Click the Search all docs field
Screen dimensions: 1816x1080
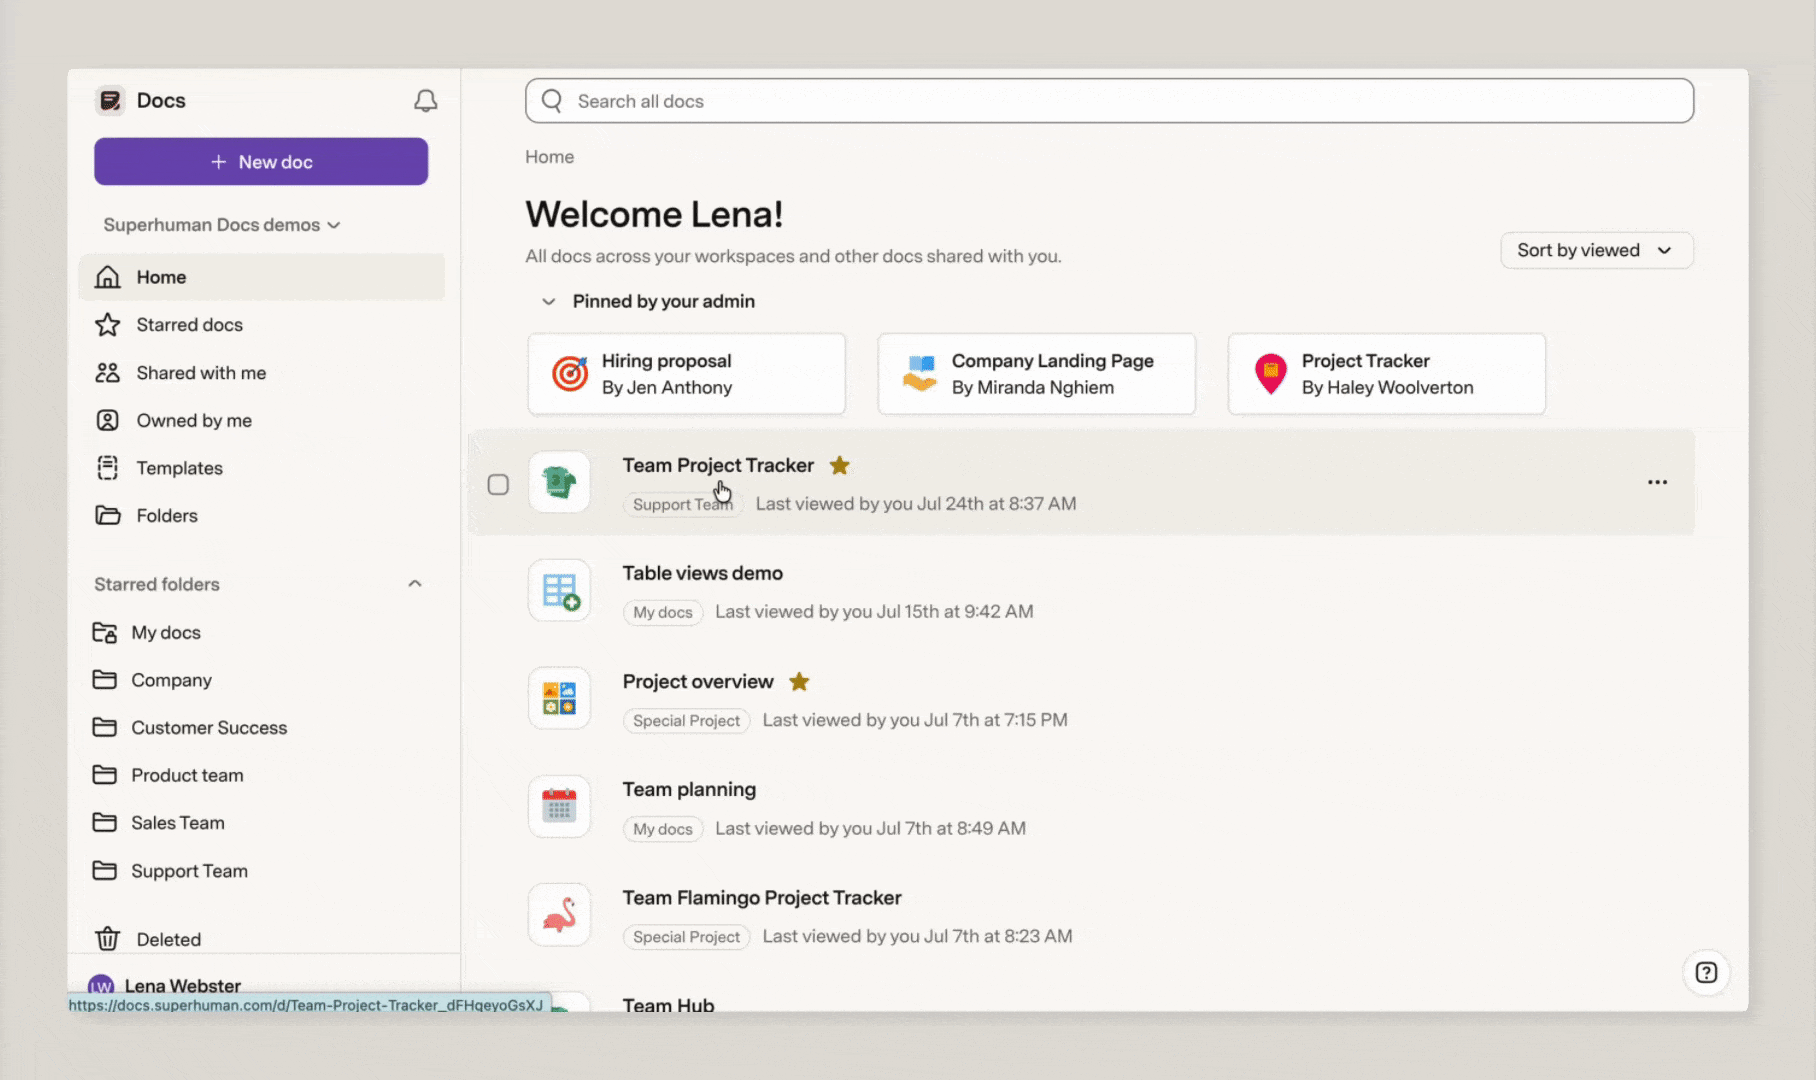[x=1109, y=101]
